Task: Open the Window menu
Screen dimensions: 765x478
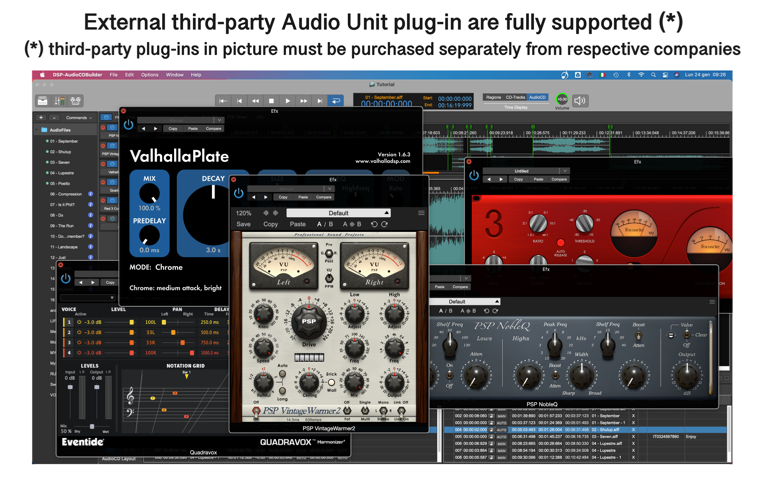Action: (x=174, y=75)
